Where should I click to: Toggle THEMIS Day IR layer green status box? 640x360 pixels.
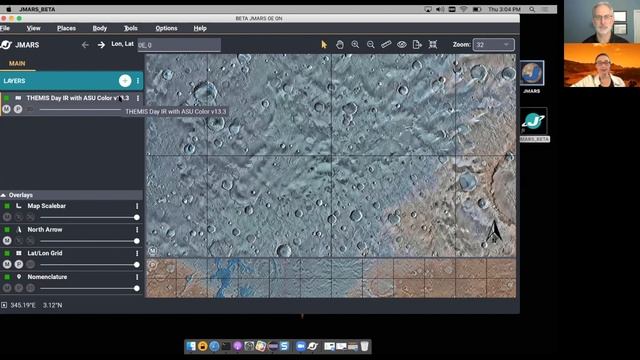[x=7, y=98]
